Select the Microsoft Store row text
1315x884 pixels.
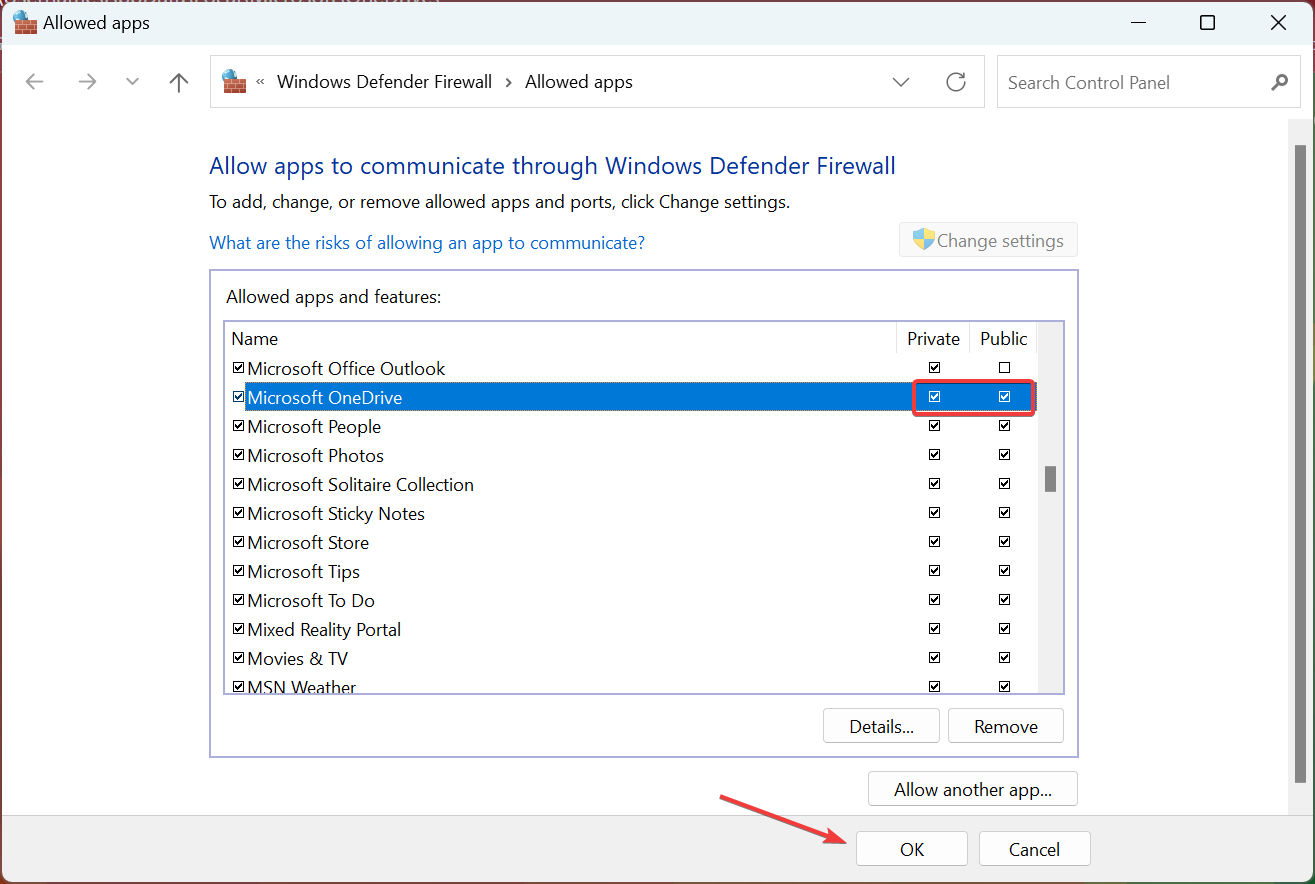308,543
